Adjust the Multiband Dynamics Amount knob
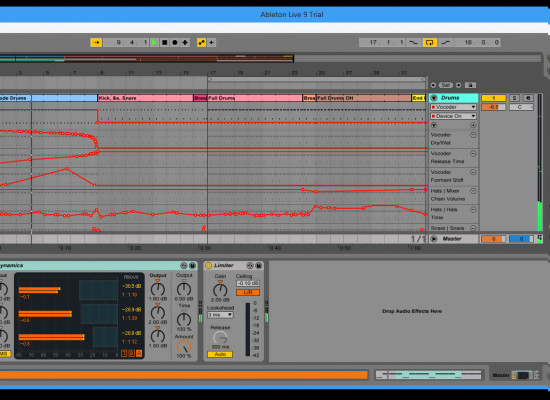 coord(184,347)
